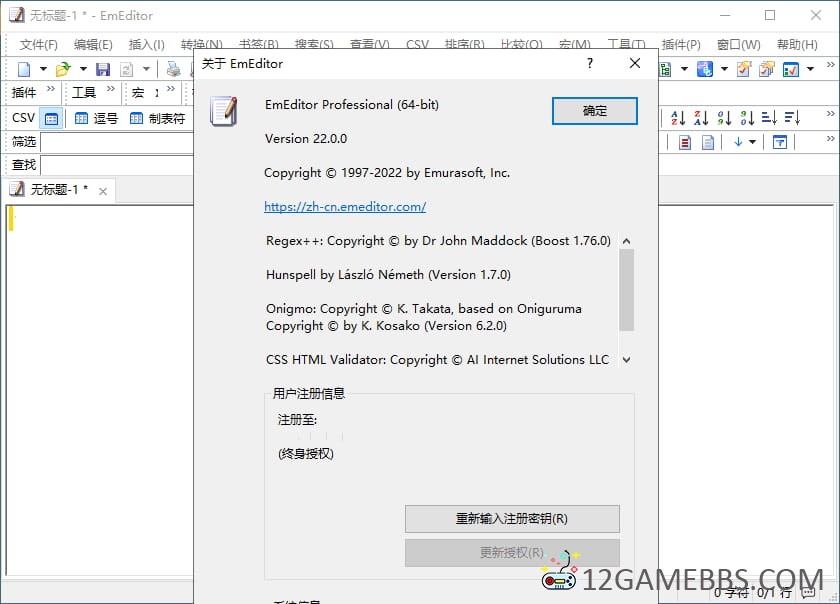Click the greyed Reload document icon
The image size is (840, 604).
click(126, 69)
